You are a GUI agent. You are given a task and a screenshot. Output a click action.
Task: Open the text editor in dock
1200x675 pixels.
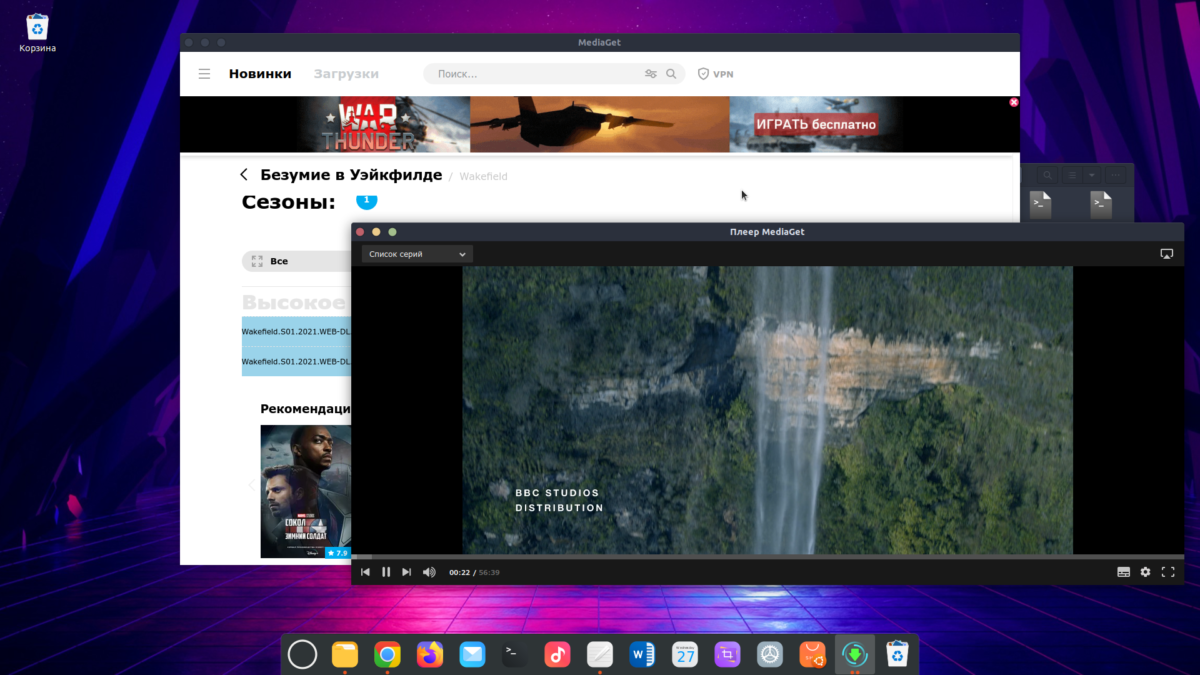coord(600,654)
